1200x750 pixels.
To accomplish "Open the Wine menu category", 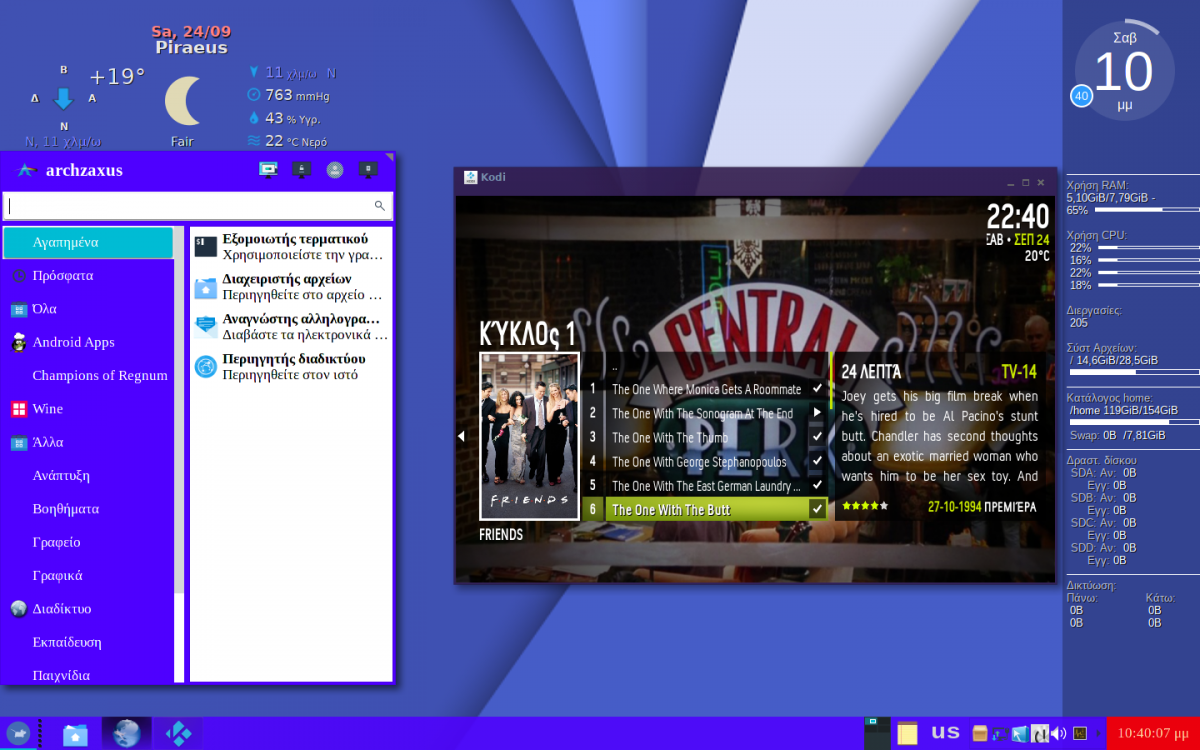I will pyautogui.click(x=47, y=409).
